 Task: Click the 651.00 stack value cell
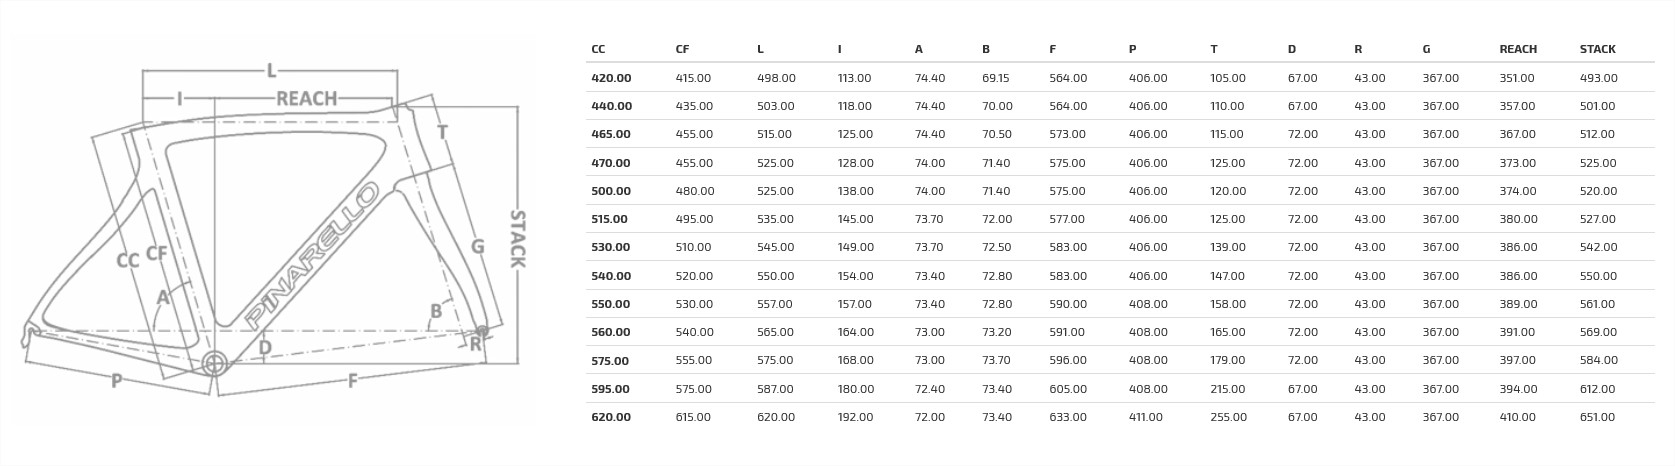click(1597, 417)
